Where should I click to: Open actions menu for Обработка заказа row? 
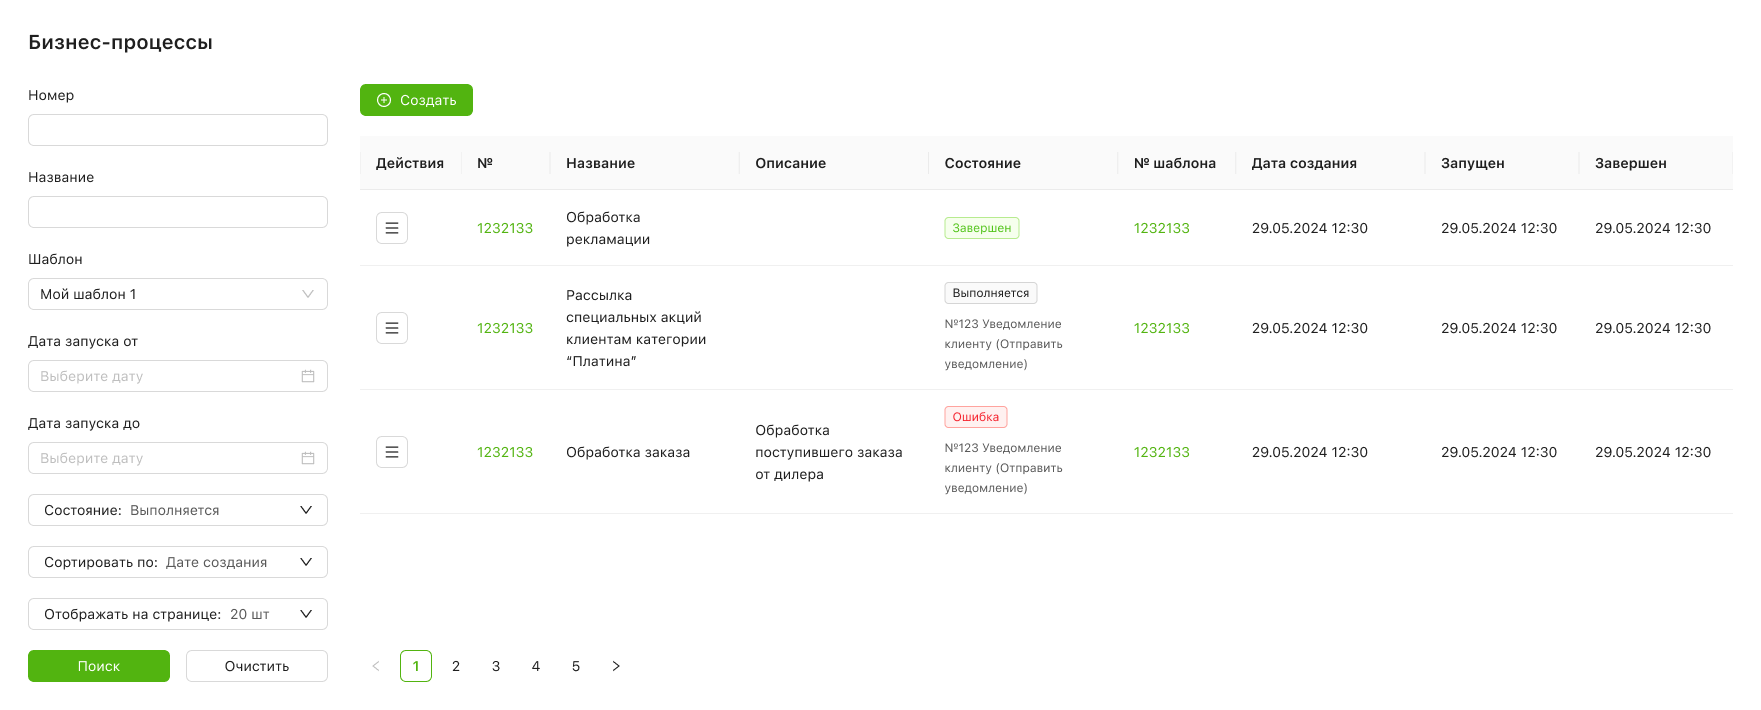click(x=392, y=452)
